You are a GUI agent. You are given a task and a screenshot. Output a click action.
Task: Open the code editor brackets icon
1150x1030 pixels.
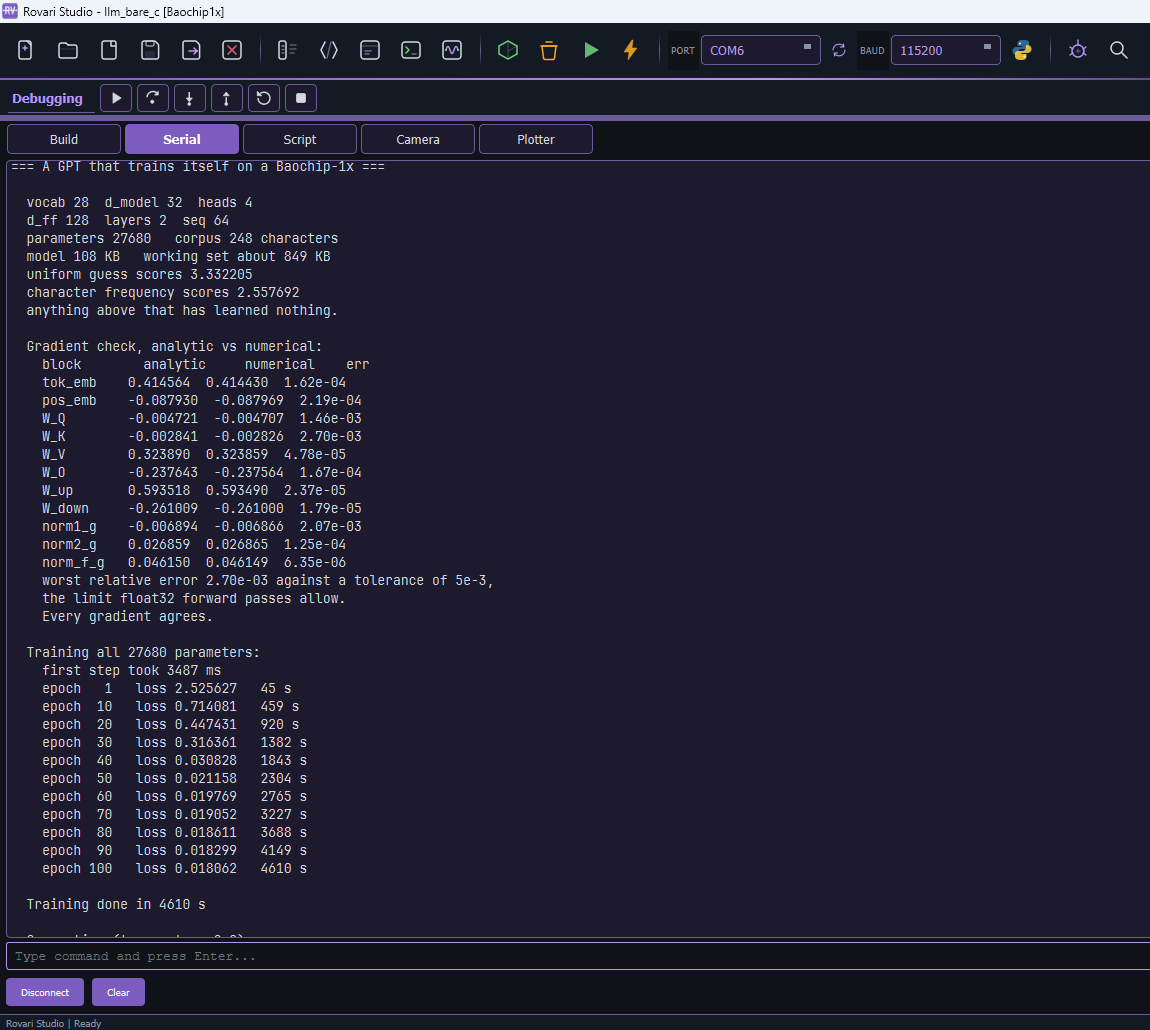329,50
